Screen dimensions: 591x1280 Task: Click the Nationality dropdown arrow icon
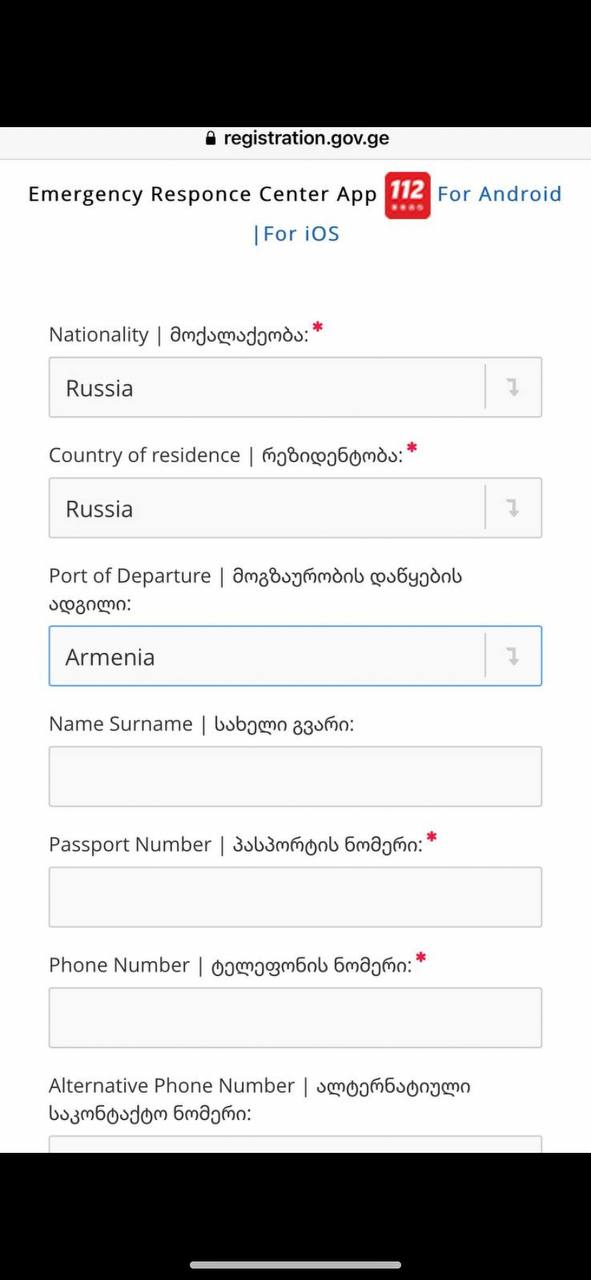click(513, 388)
